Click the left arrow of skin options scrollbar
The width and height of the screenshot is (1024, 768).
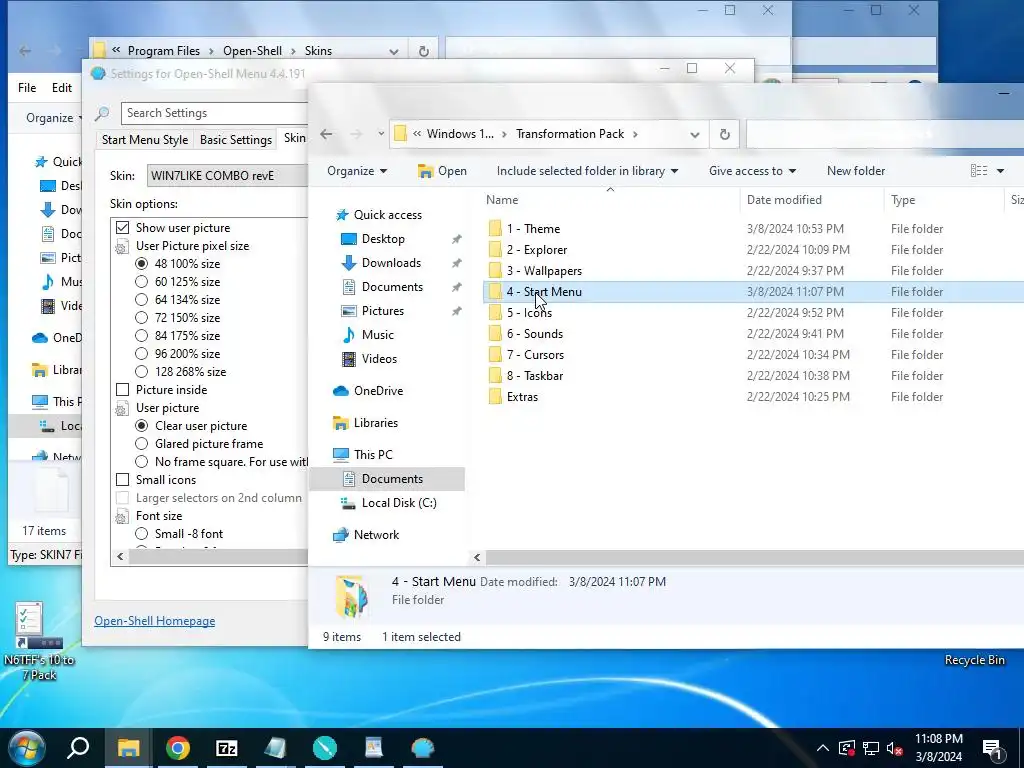tap(120, 556)
